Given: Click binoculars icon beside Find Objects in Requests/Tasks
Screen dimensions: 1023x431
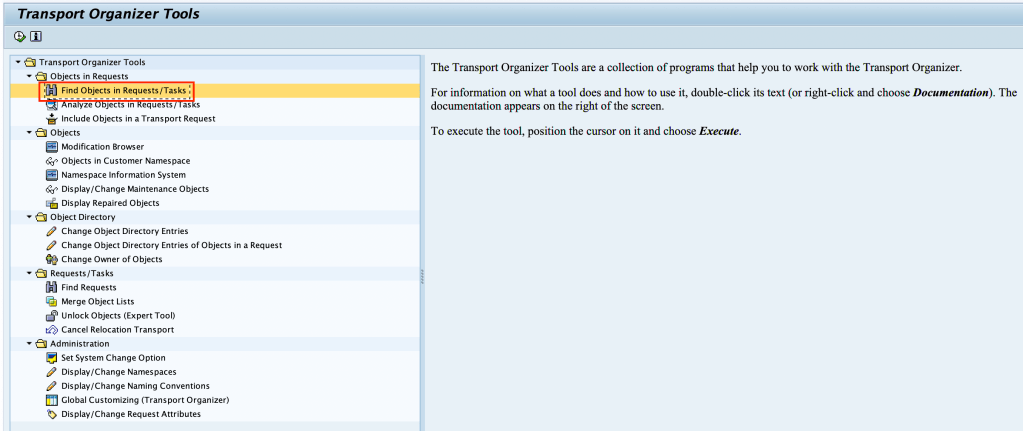Looking at the screenshot, I should (52, 91).
